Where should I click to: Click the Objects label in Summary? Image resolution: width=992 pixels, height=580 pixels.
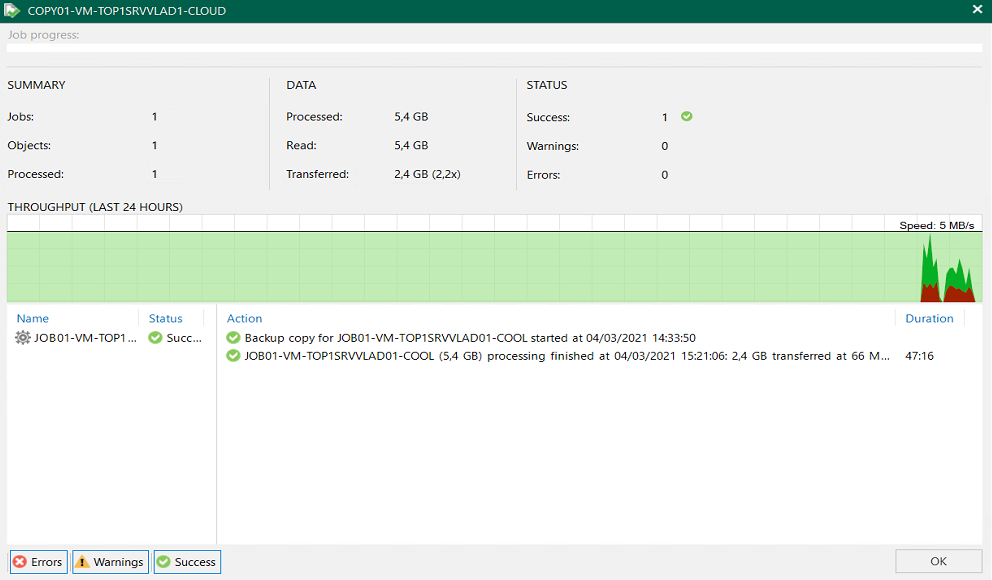29,145
